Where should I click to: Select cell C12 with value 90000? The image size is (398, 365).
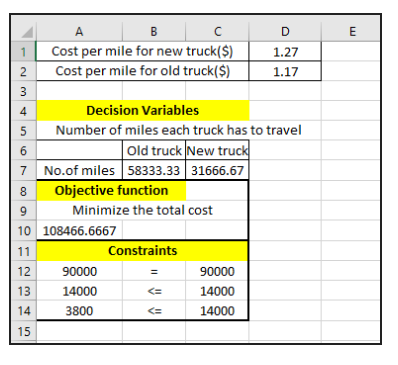click(x=217, y=271)
